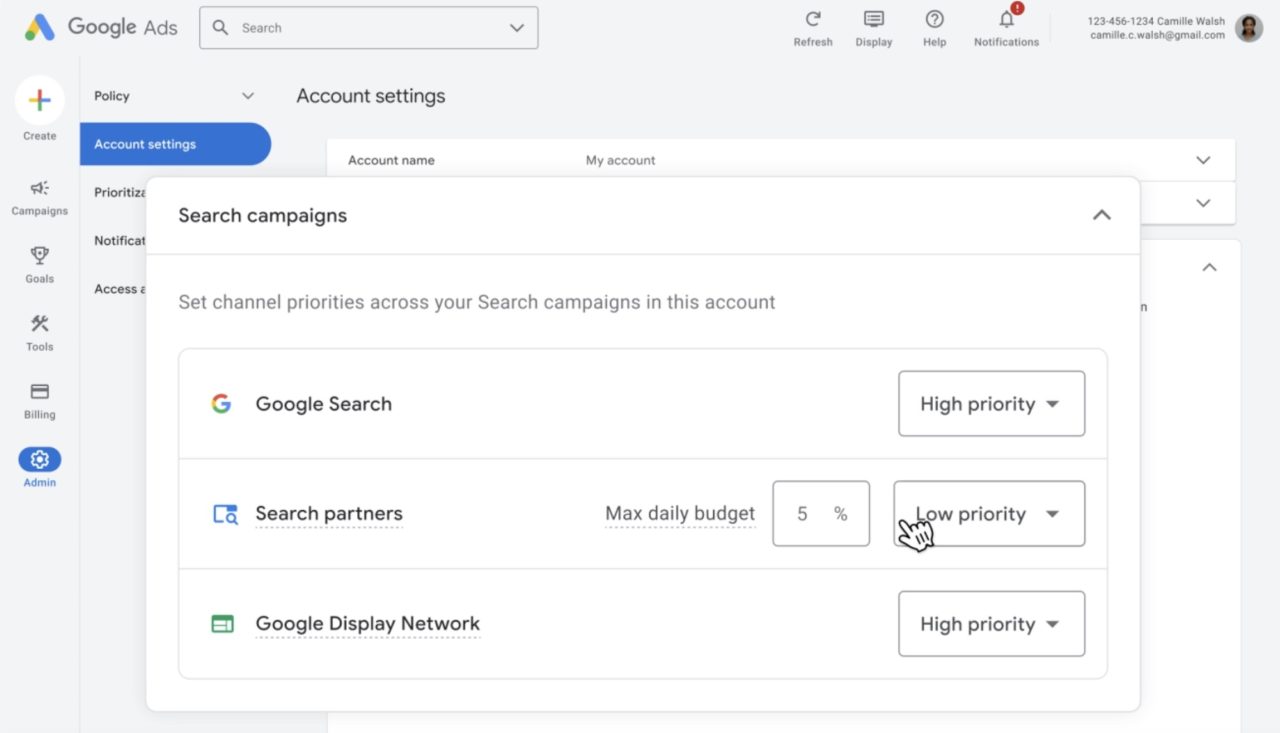
Task: Open the Tools section
Action: (x=40, y=333)
